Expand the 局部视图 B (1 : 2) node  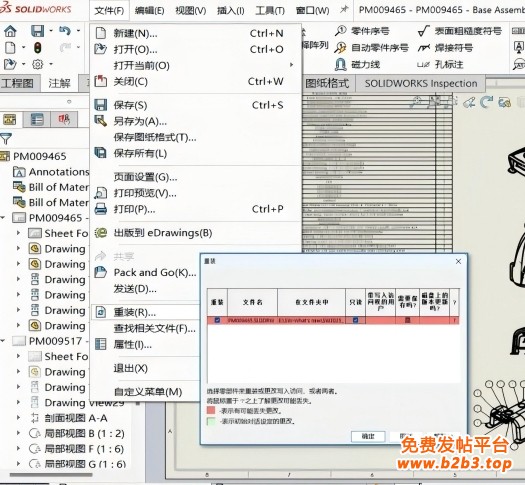pos(18,433)
